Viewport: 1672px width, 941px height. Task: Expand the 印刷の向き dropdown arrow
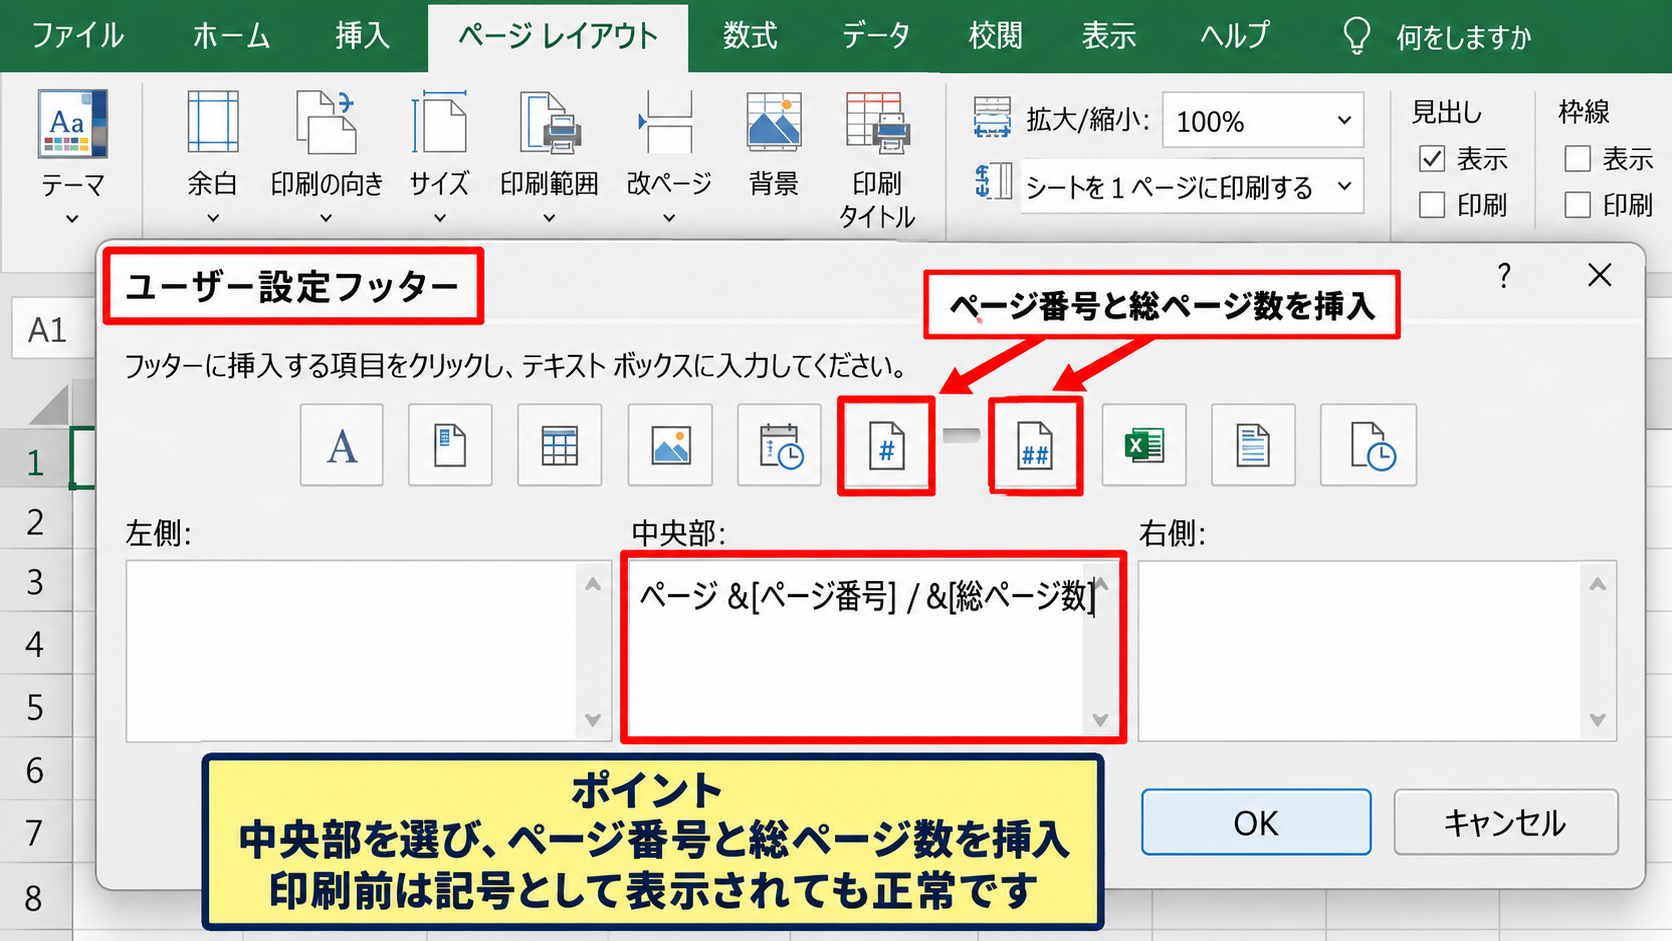pos(326,218)
